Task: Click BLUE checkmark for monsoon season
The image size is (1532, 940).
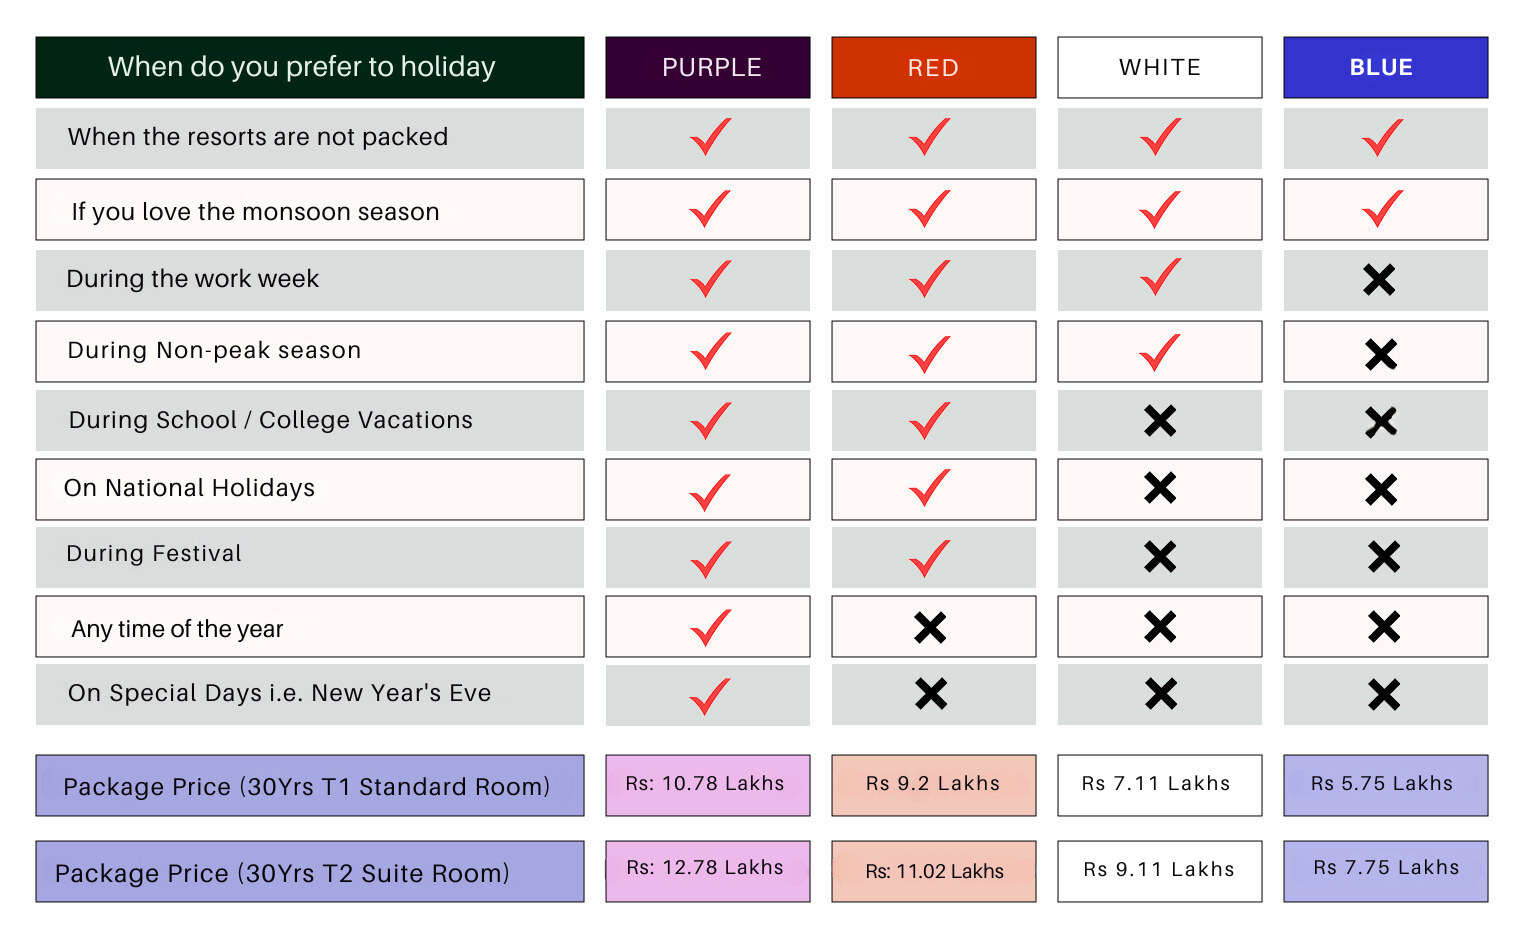Action: [x=1383, y=209]
